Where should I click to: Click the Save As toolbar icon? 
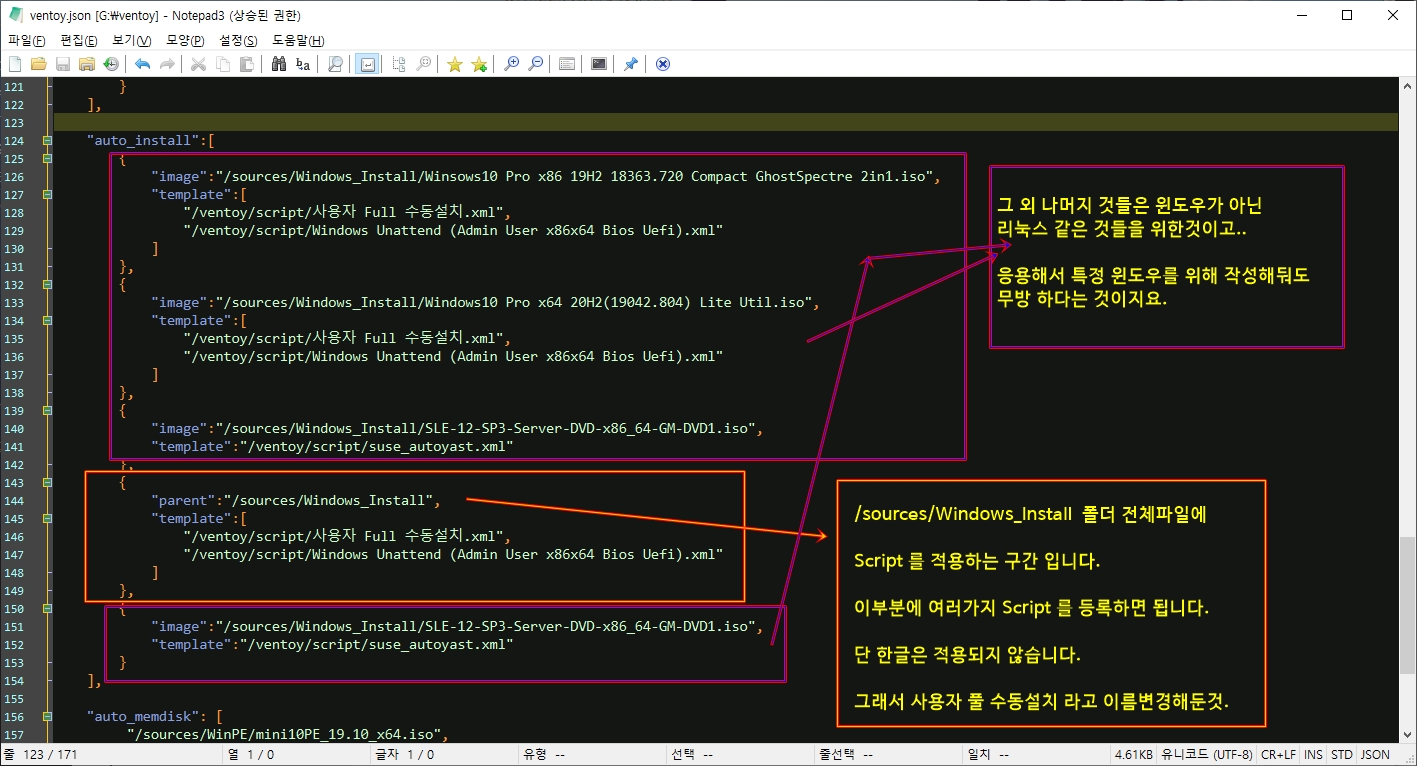pos(87,64)
